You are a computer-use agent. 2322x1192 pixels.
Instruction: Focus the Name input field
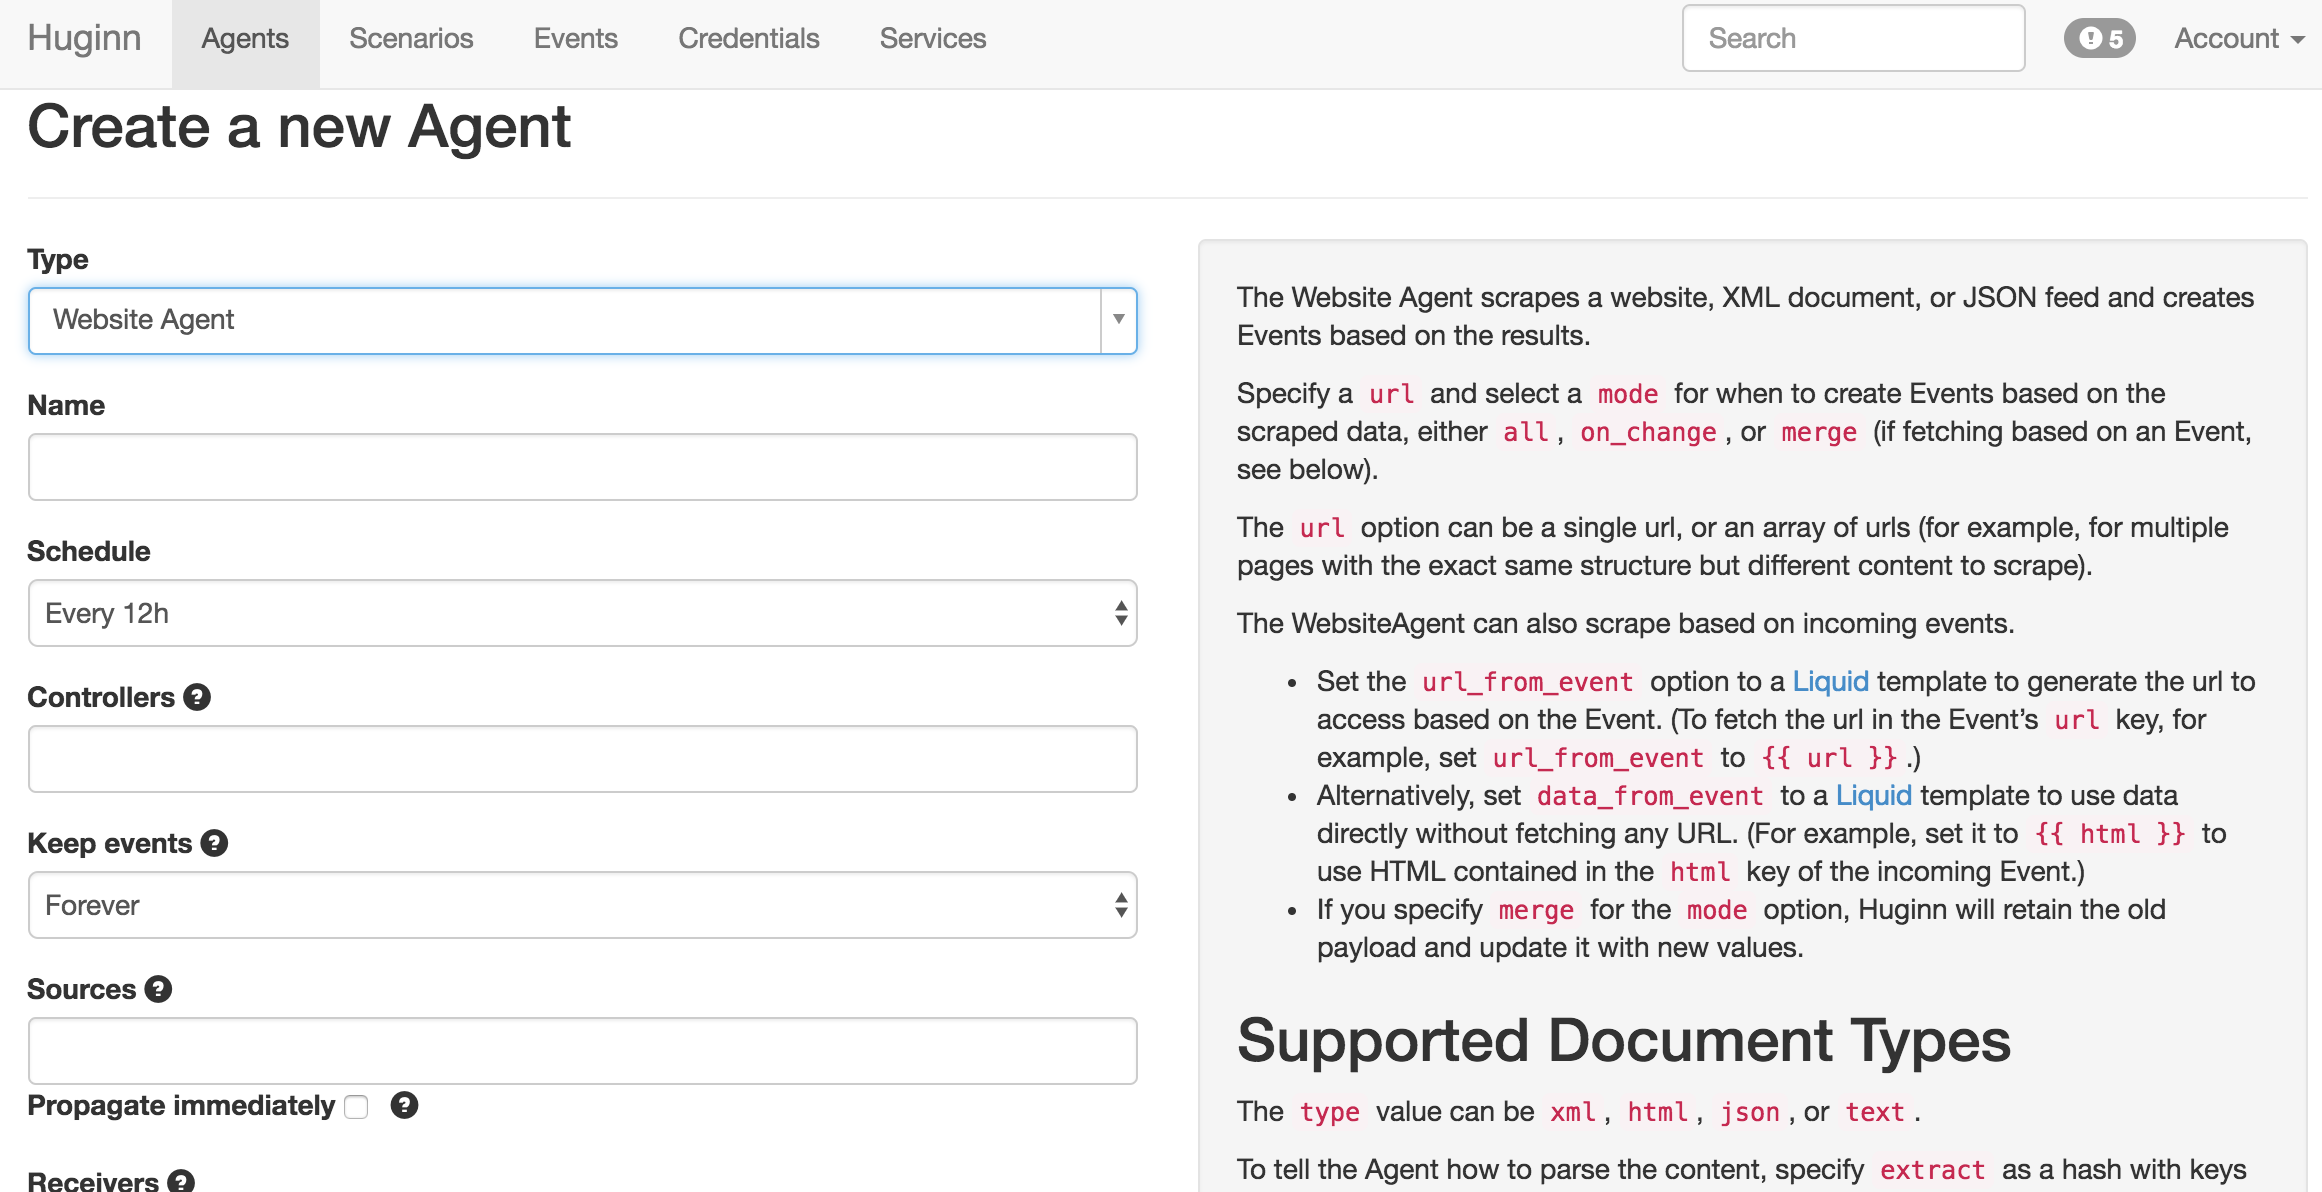tap(583, 467)
